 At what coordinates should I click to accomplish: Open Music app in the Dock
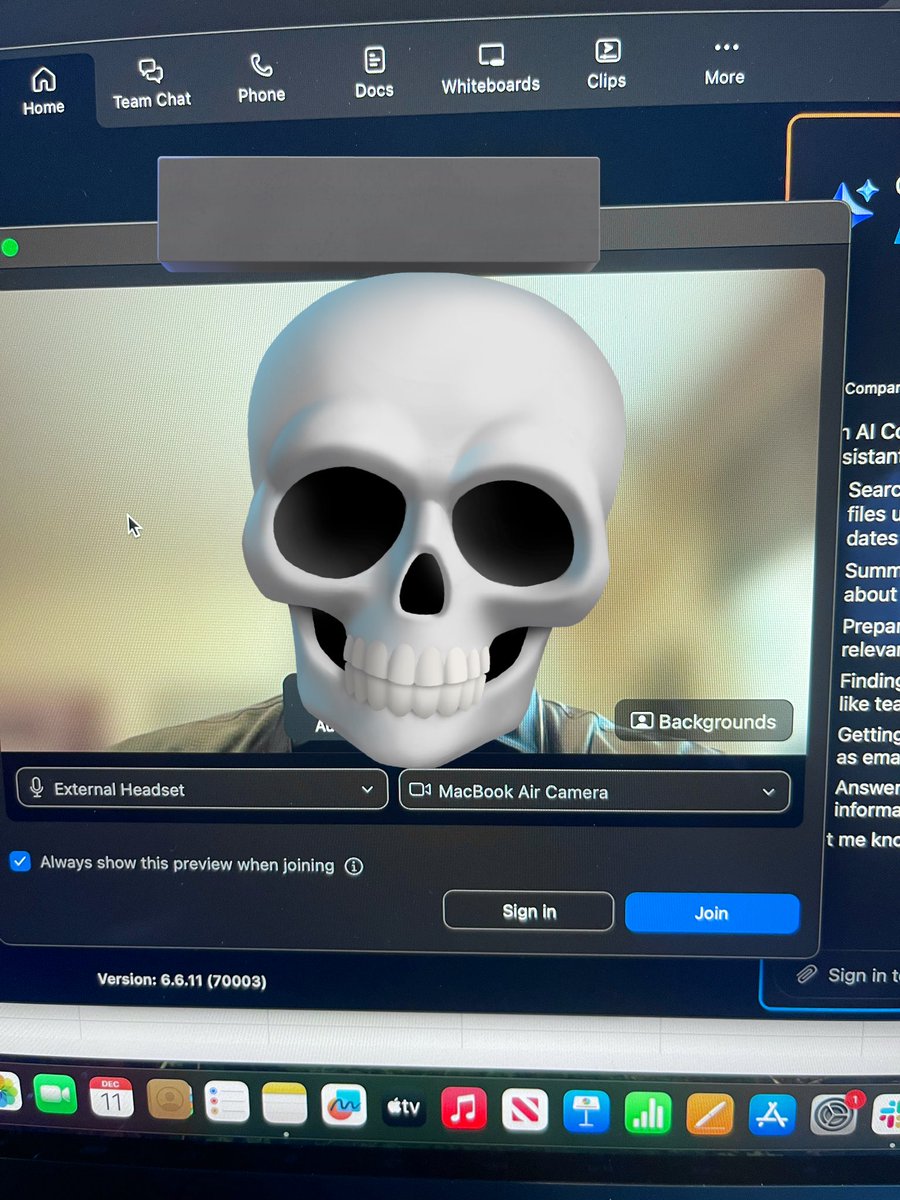pos(464,1109)
